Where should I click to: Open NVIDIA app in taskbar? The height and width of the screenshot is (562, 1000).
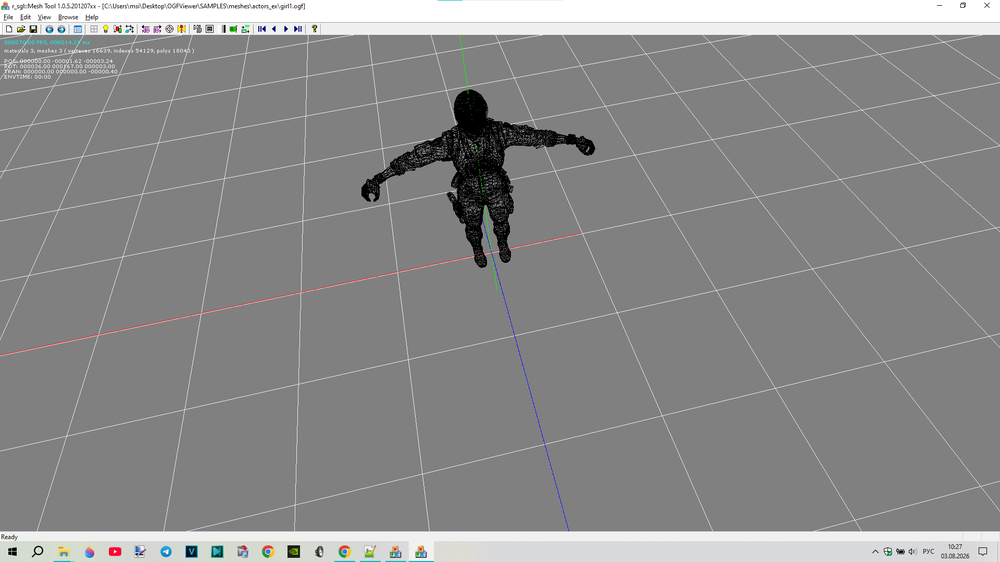(x=293, y=552)
